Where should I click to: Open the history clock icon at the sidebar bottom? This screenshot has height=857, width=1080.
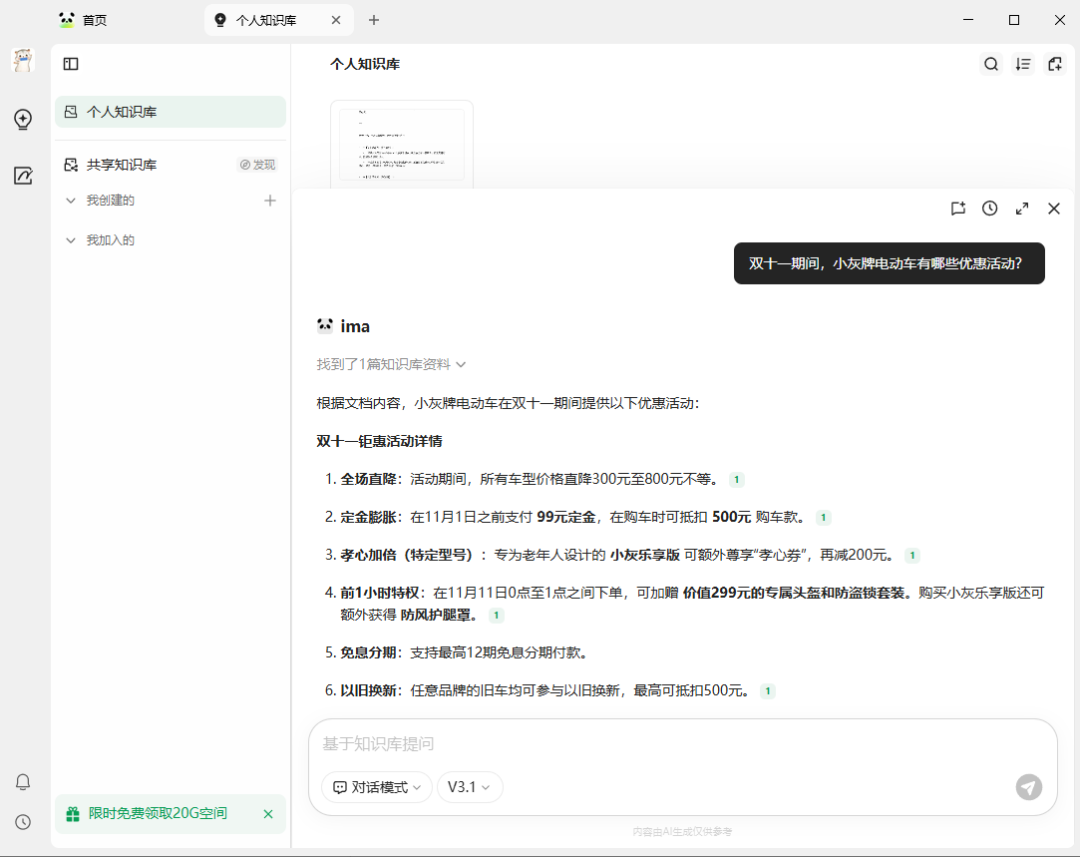pyautogui.click(x=23, y=822)
